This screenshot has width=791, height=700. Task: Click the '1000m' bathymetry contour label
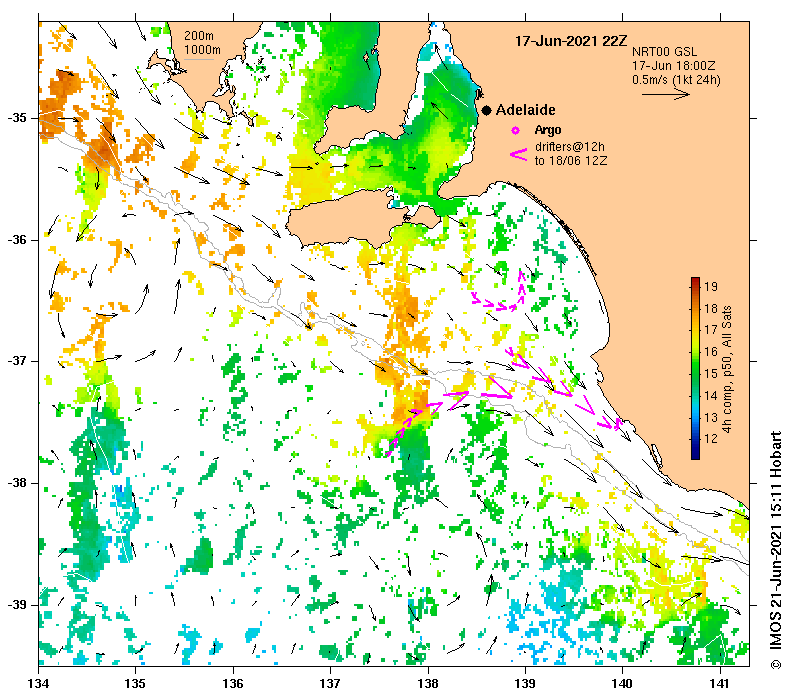point(202,50)
